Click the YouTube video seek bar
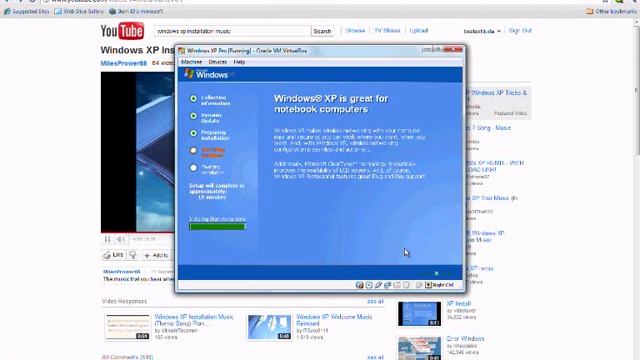The width and height of the screenshot is (640, 360). click(138, 233)
